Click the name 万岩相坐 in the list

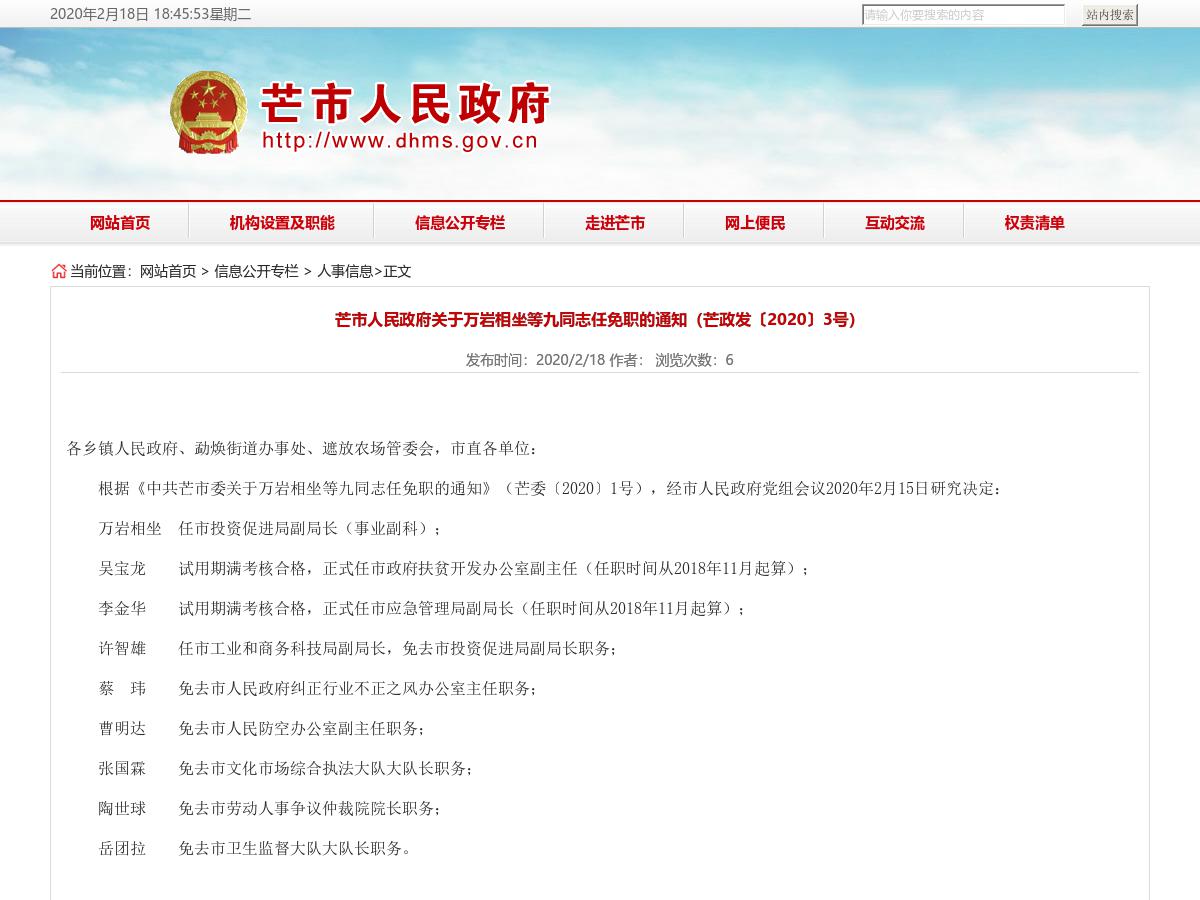(130, 528)
